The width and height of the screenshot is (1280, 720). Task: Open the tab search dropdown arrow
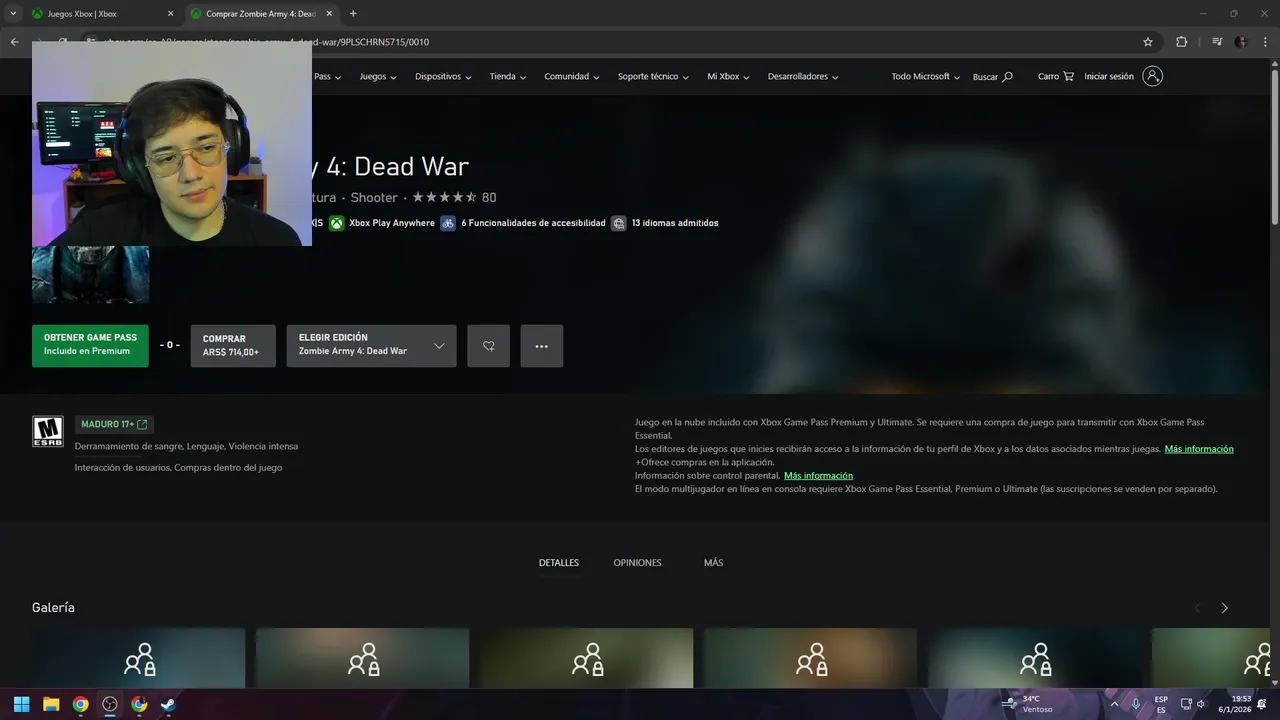pos(12,14)
